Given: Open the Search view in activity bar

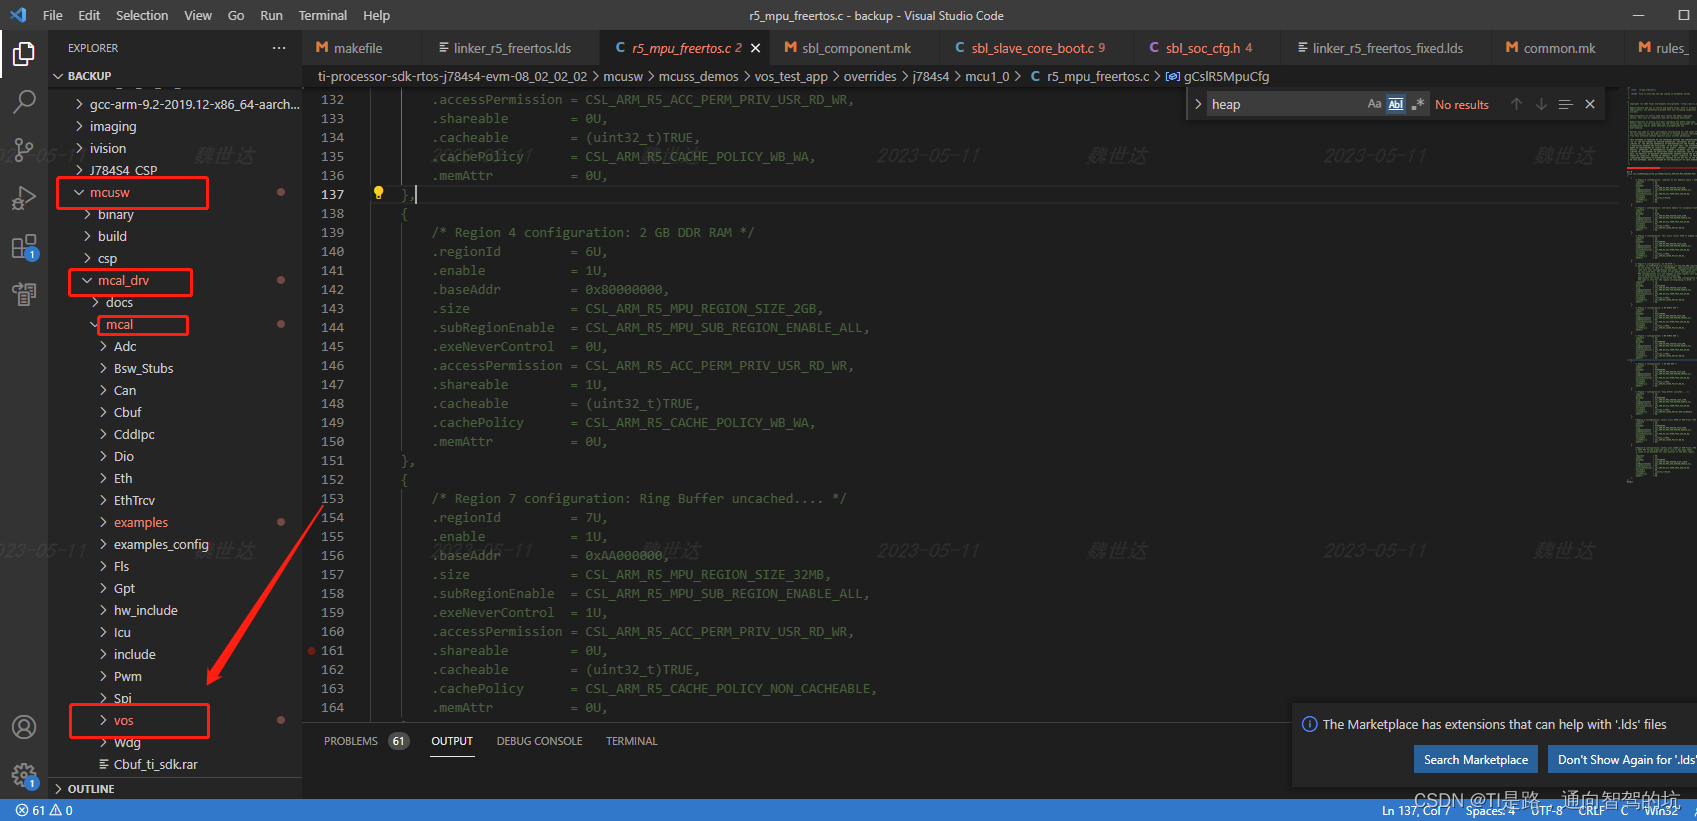Looking at the screenshot, I should (24, 101).
